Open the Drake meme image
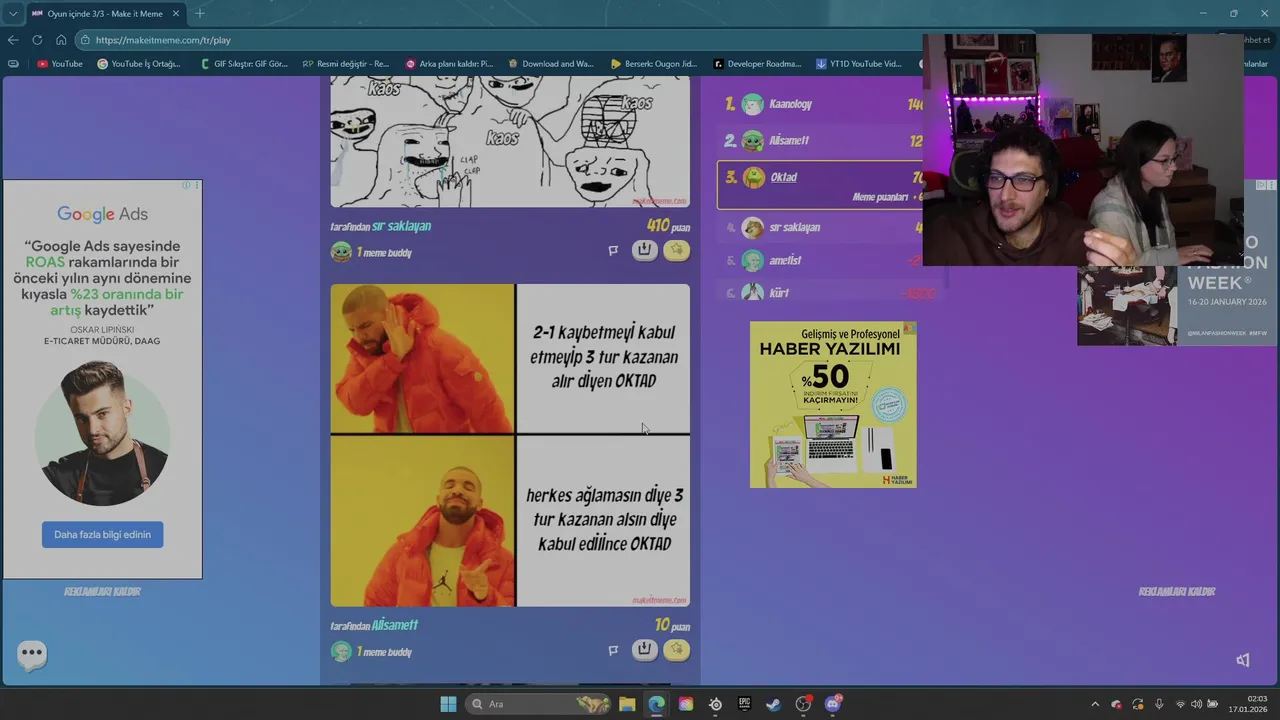Image resolution: width=1280 pixels, height=720 pixels. point(510,445)
